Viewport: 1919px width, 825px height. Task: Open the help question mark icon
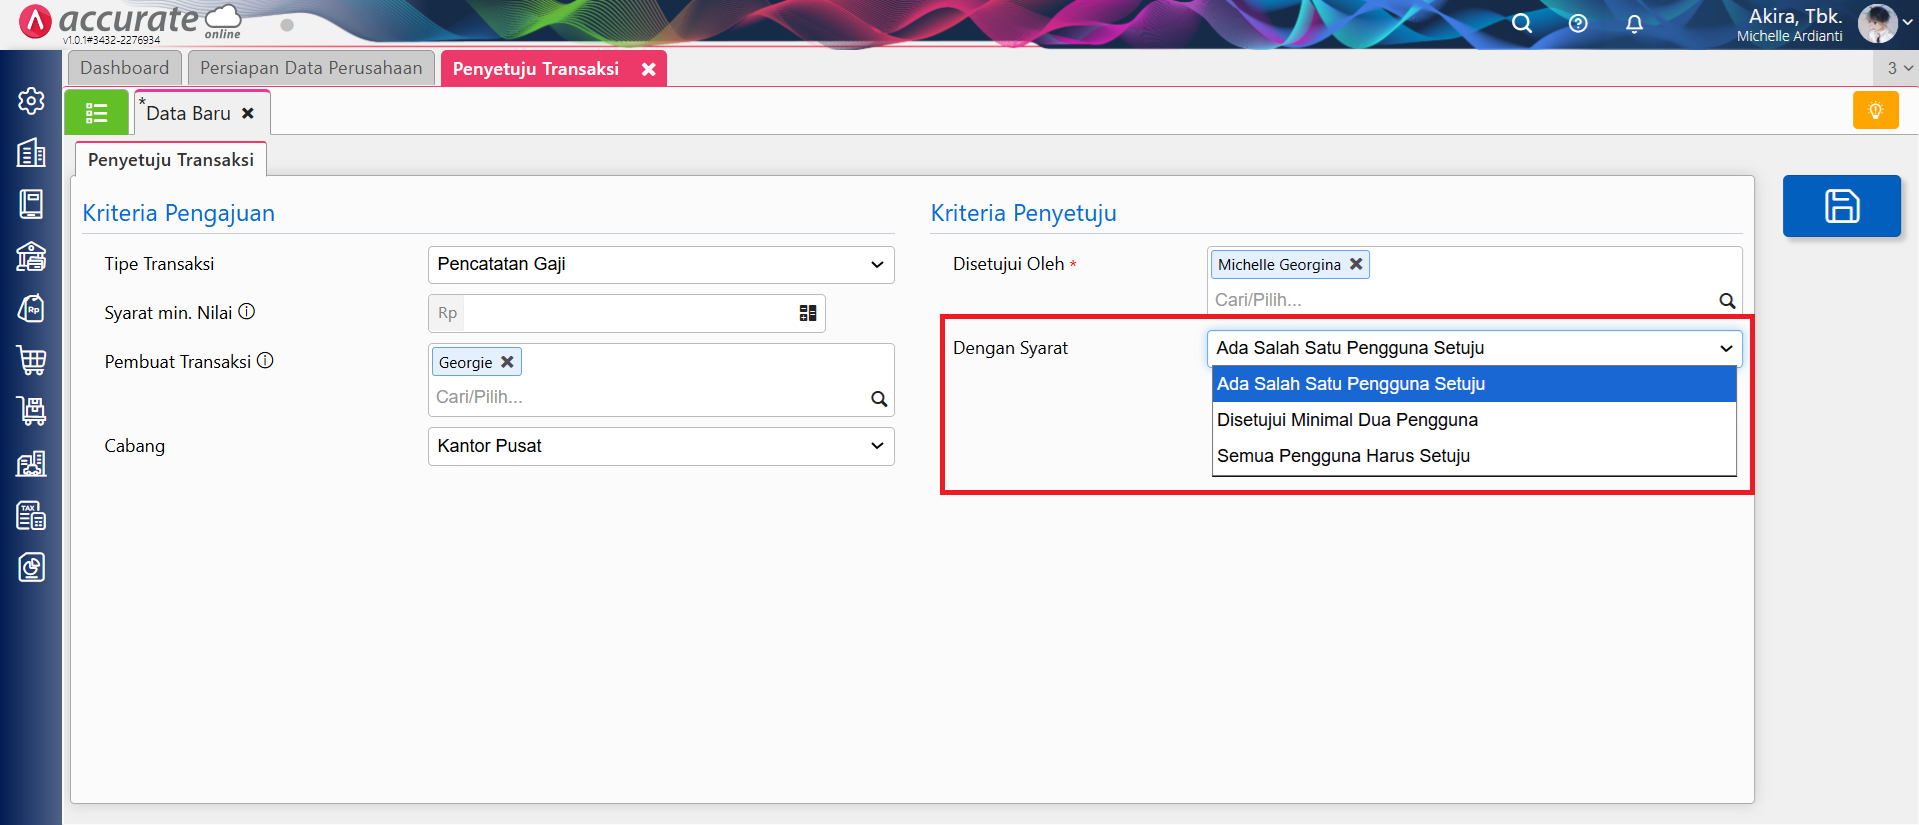pyautogui.click(x=1578, y=24)
